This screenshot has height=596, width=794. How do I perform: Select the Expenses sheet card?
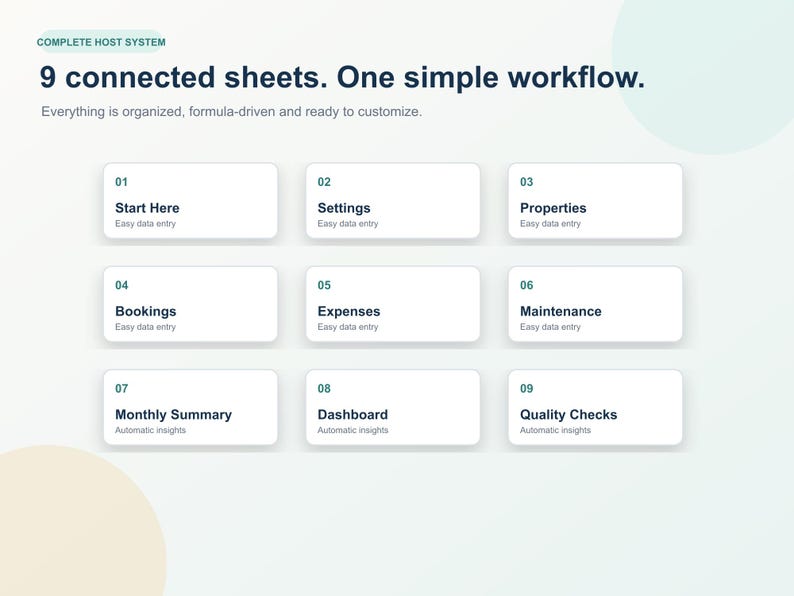click(393, 304)
